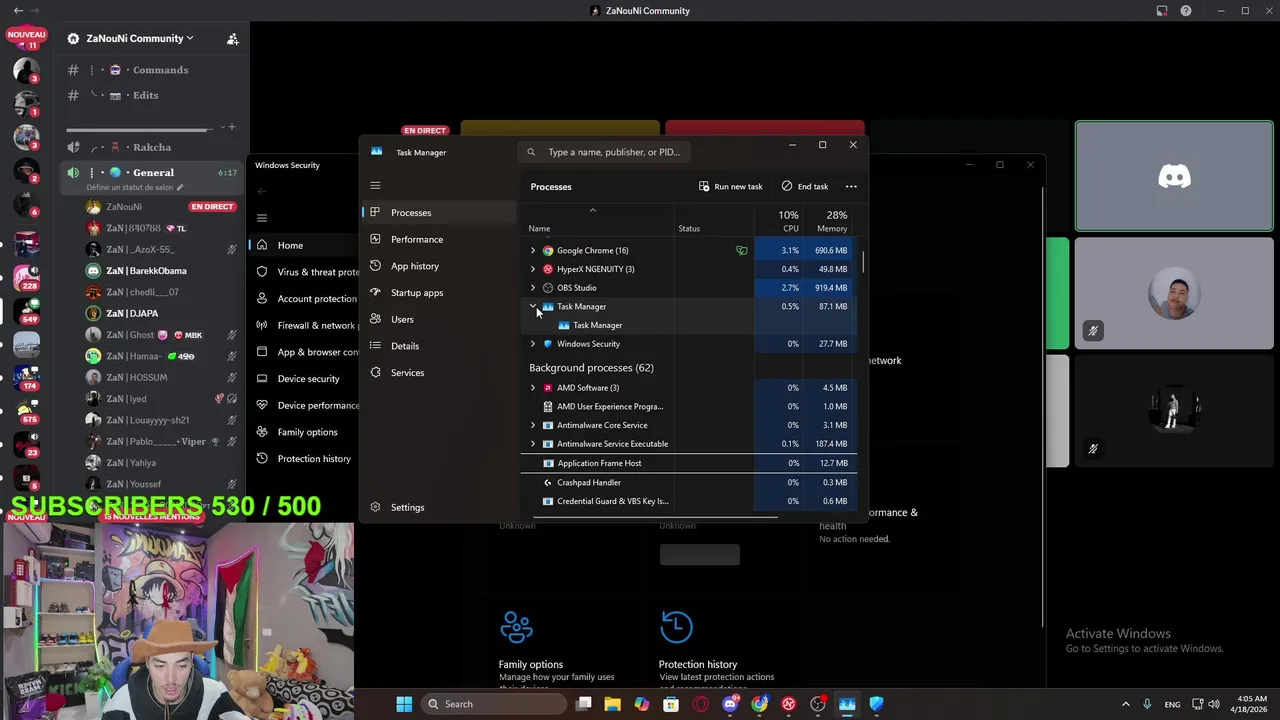Viewport: 1280px width, 720px height.
Task: Open Windows Security hamburger menu
Action: pos(262,218)
